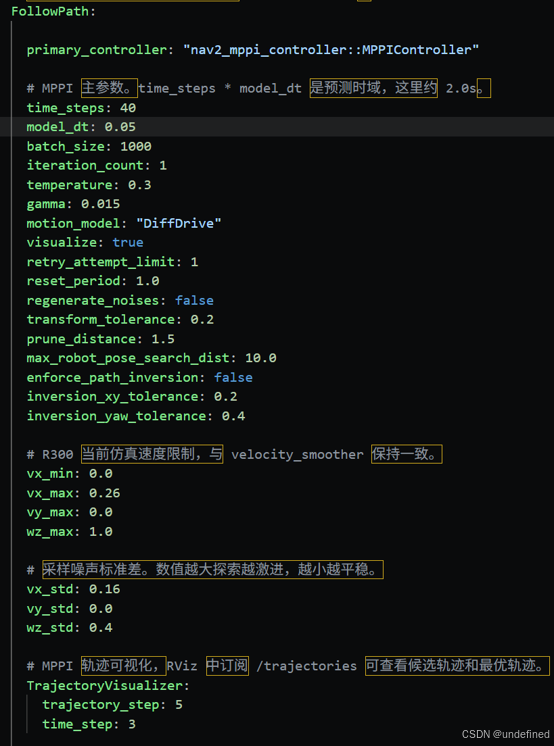Click the vx_std: 0.16 line
Screen dimensions: 554x746
tap(73, 589)
